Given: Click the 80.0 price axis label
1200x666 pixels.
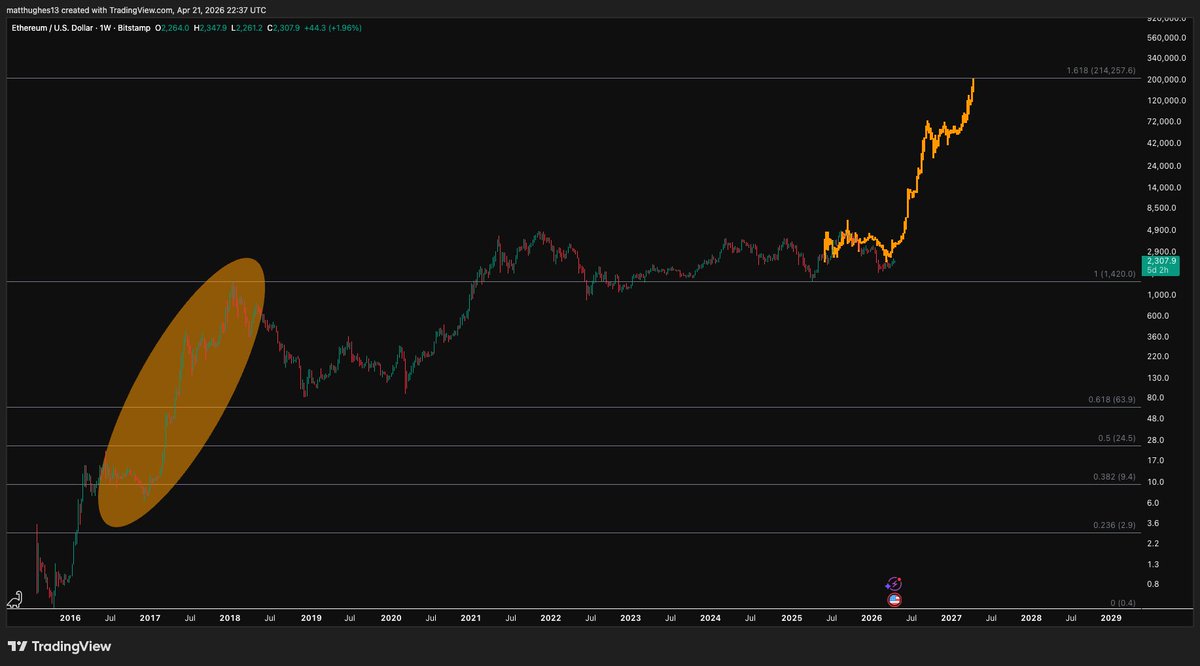Looking at the screenshot, I should click(x=1156, y=398).
